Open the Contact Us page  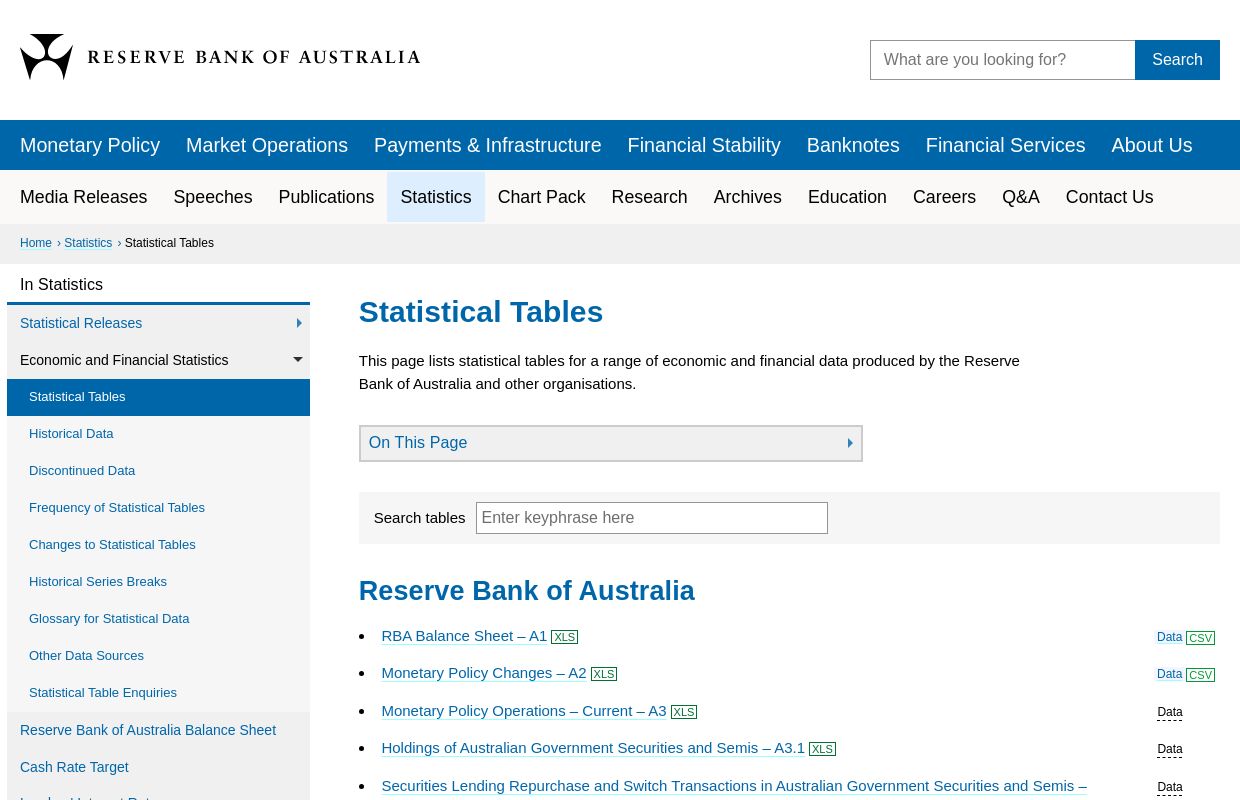coord(1109,197)
